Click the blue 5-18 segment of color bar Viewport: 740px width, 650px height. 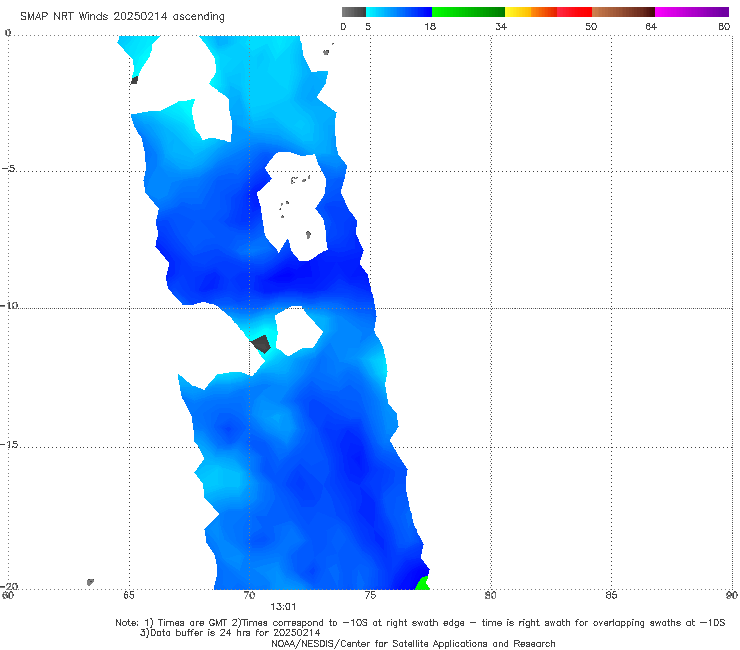click(399, 12)
